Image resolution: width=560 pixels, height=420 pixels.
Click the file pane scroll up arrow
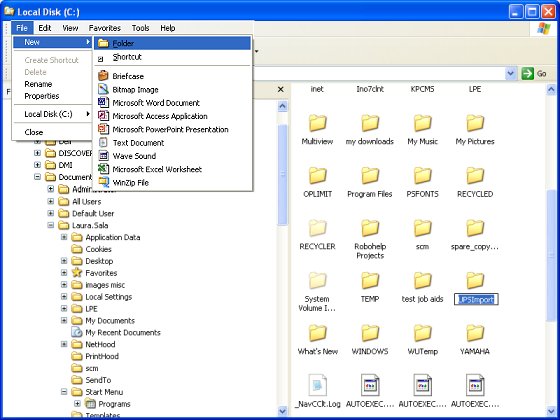point(551,89)
